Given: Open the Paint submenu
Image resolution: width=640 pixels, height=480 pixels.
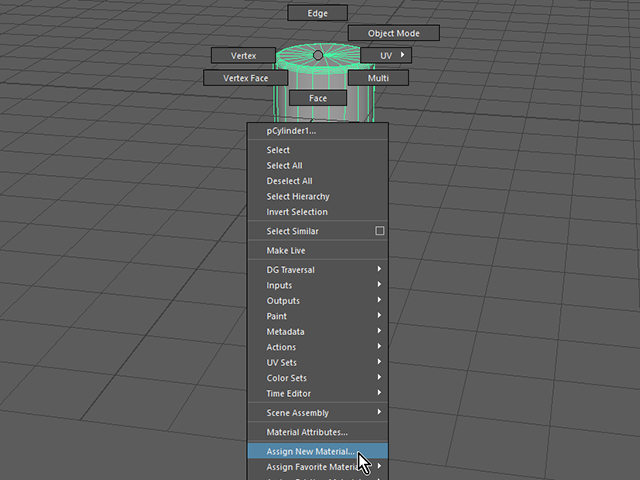Looking at the screenshot, I should 318,316.
